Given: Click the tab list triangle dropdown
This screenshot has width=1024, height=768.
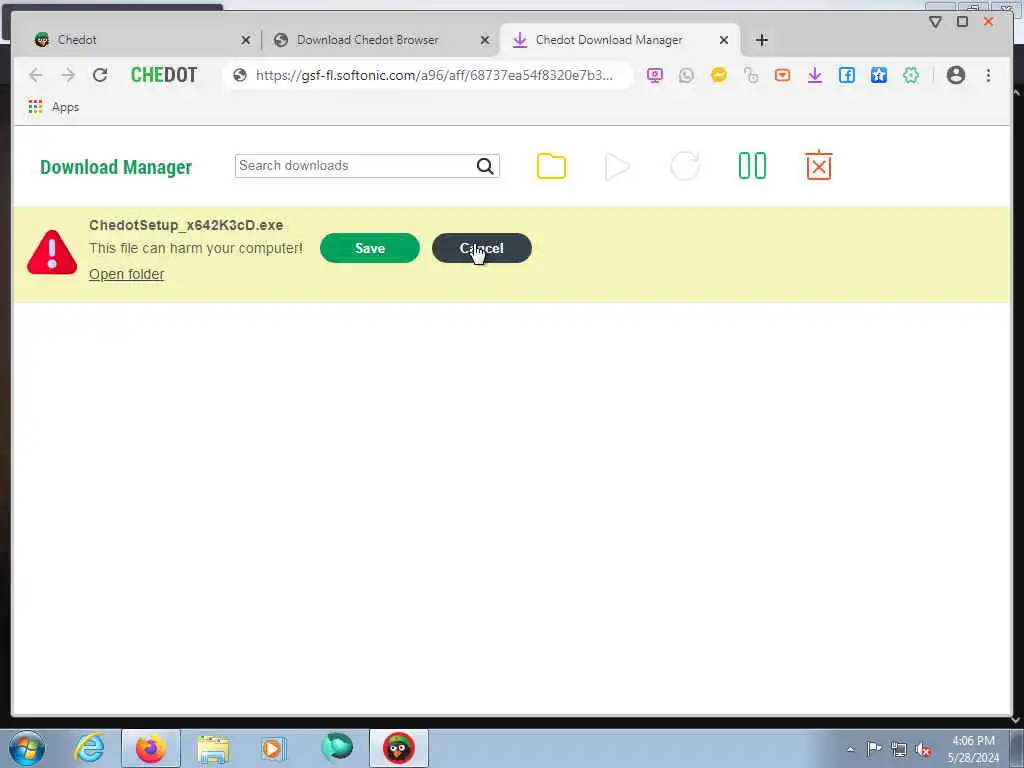Looking at the screenshot, I should [x=935, y=22].
